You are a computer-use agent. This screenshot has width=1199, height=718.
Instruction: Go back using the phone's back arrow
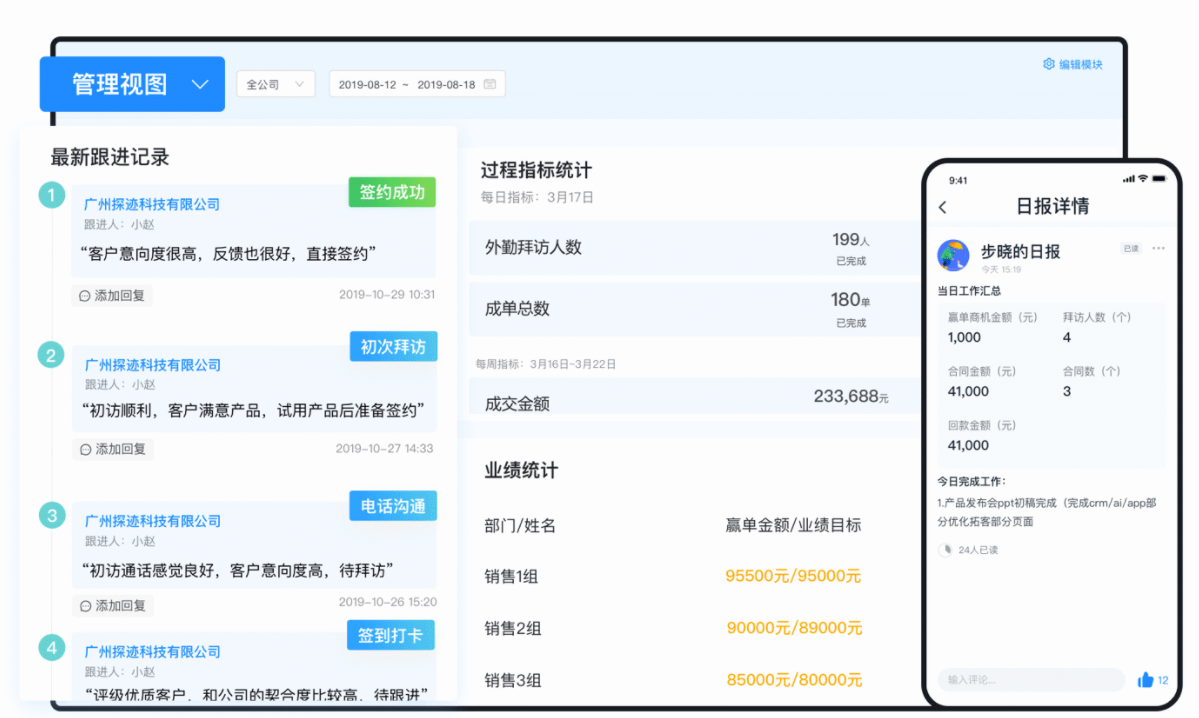click(943, 207)
